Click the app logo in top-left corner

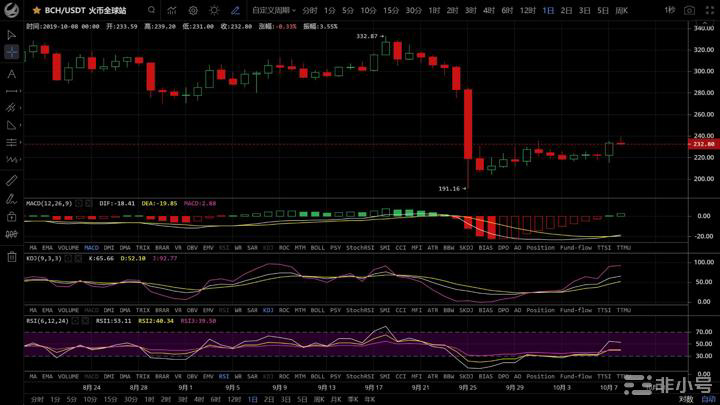pos(11,10)
